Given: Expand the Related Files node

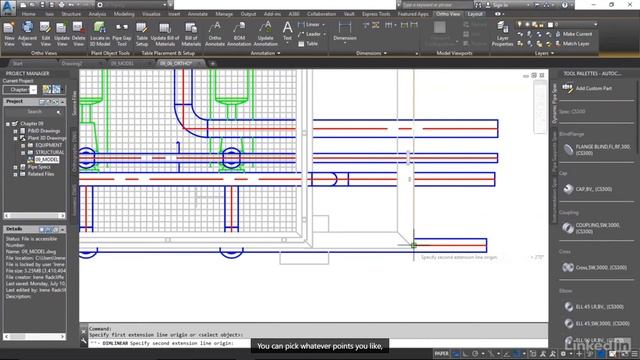Looking at the screenshot, I should click(16, 174).
